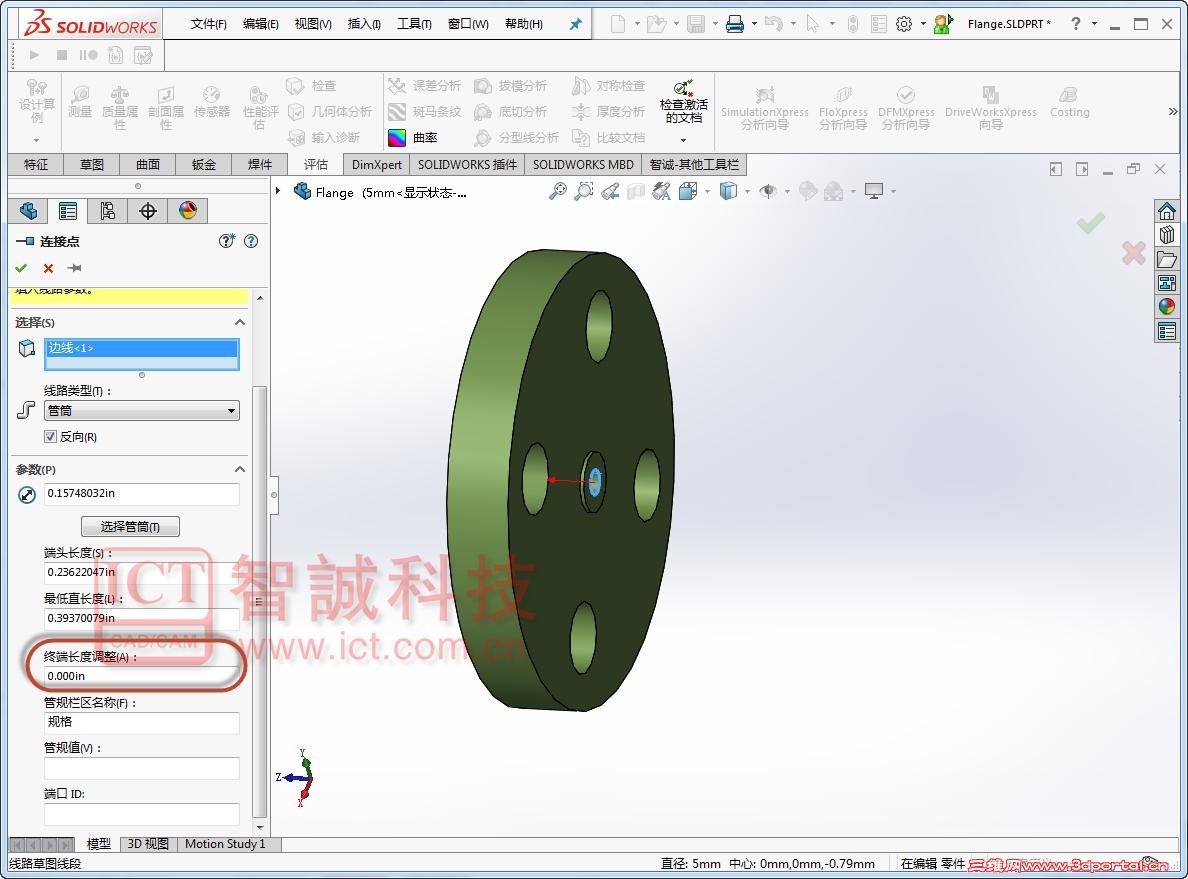Viewport: 1188px width, 879px height.
Task: Open the DisplayManager color sphere tab
Action: pos(188,211)
